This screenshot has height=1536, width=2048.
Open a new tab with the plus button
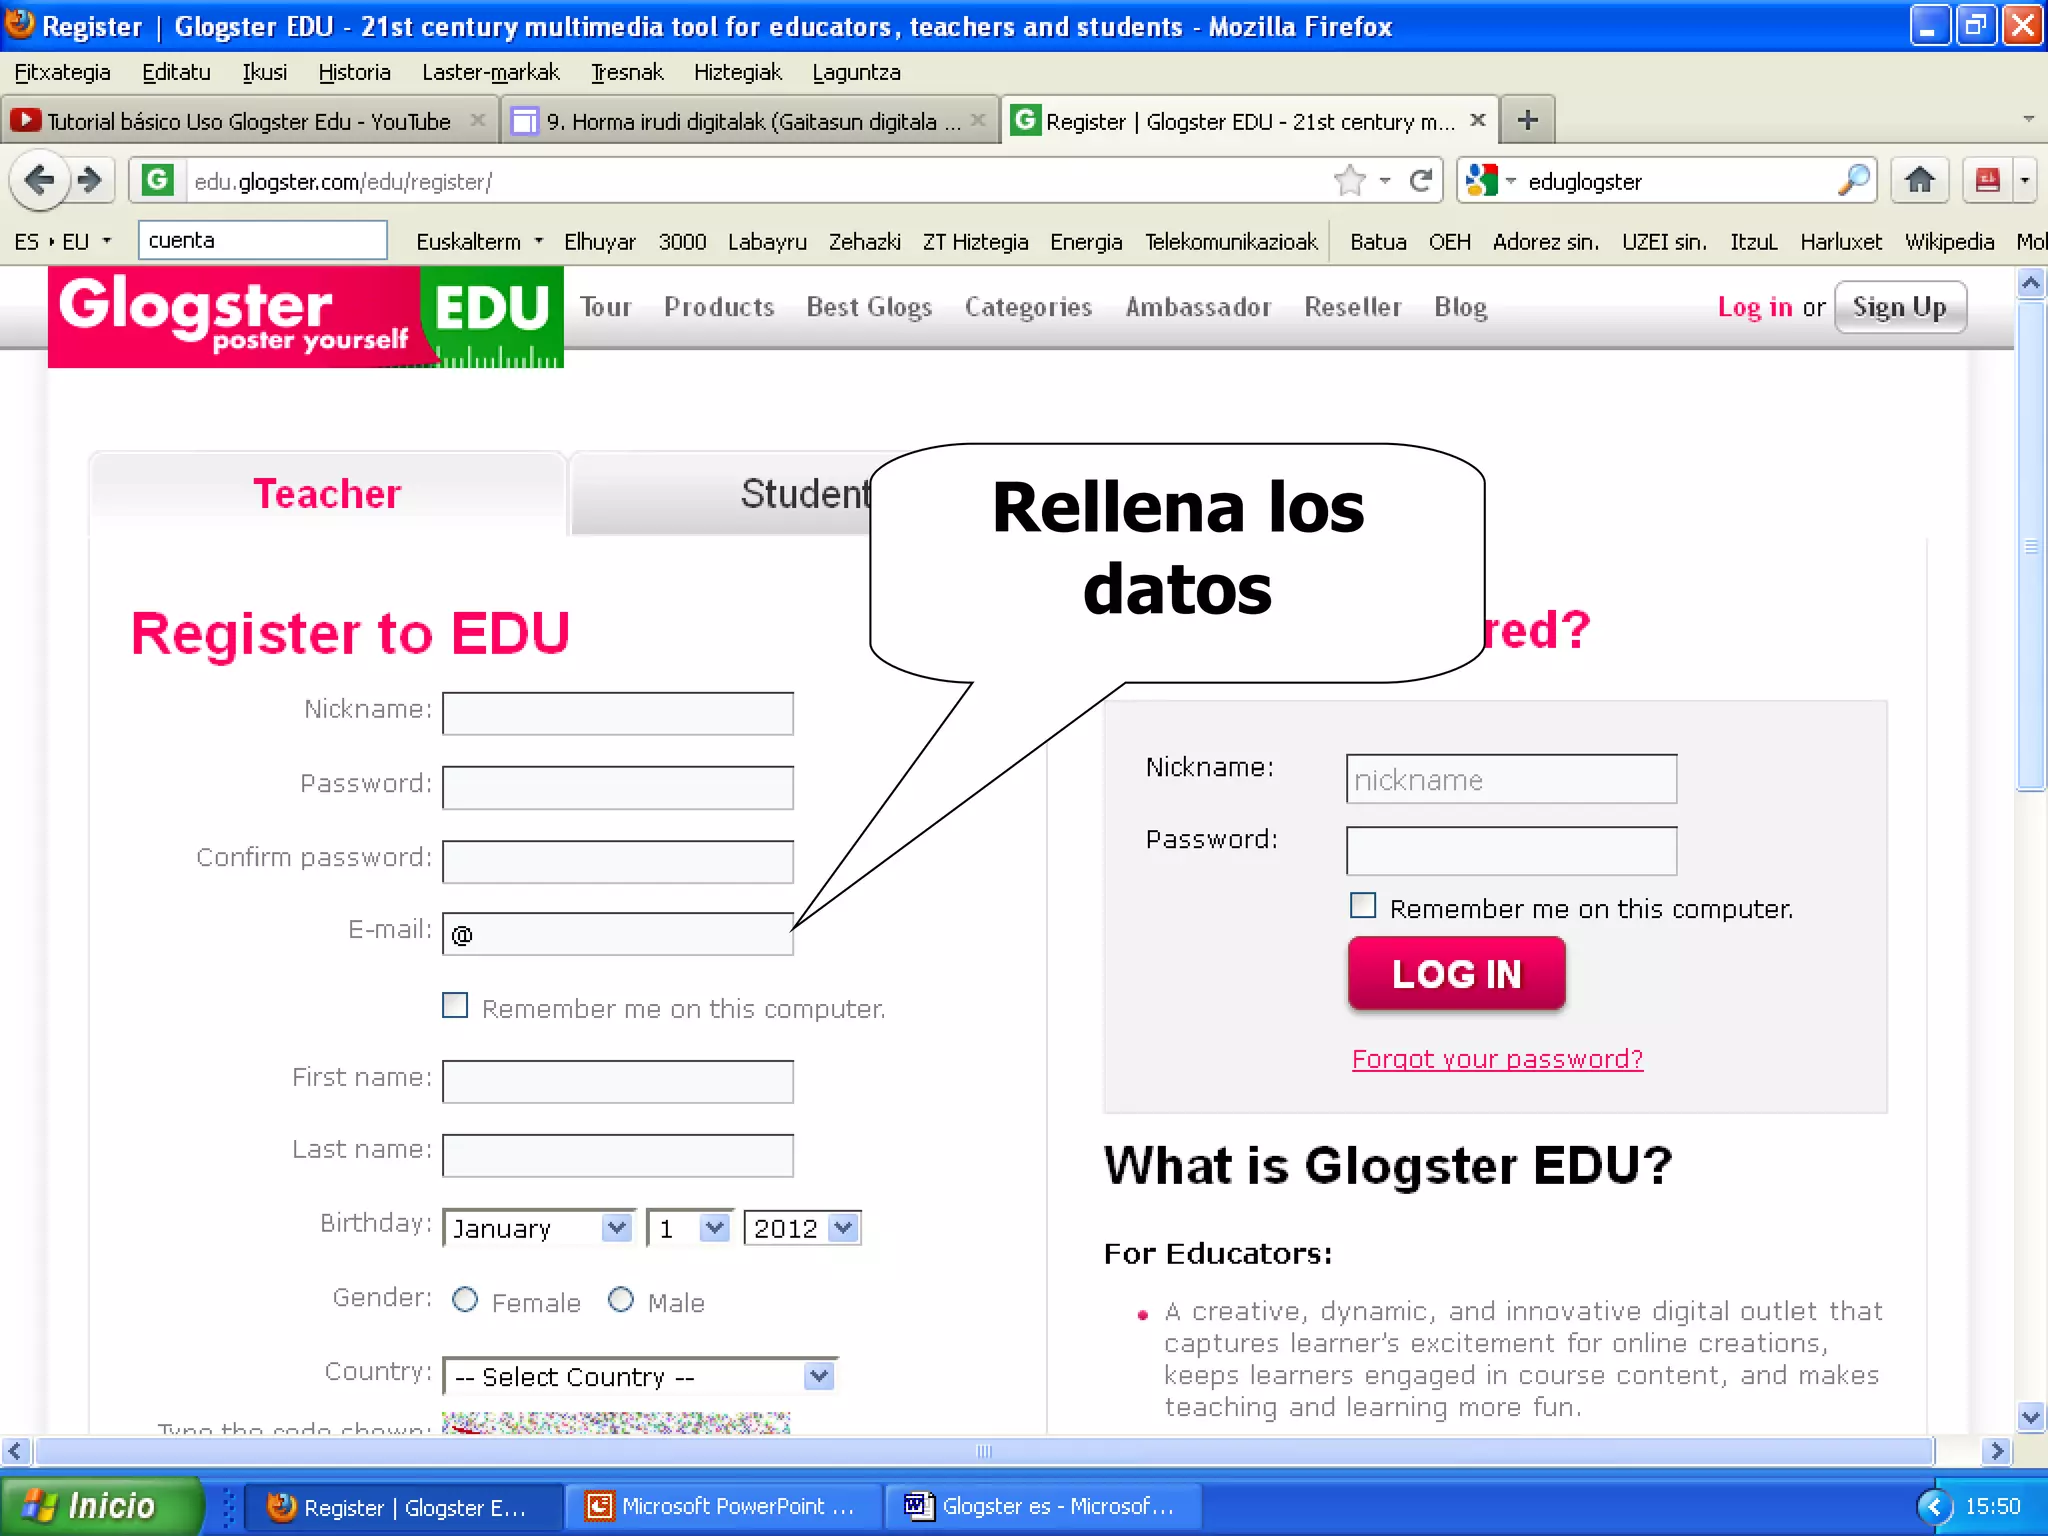[1527, 121]
